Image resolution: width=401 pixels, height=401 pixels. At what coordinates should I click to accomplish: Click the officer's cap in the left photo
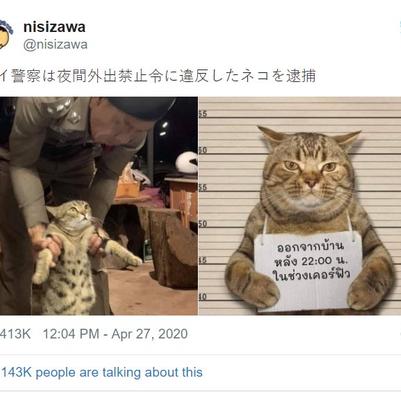142,108
